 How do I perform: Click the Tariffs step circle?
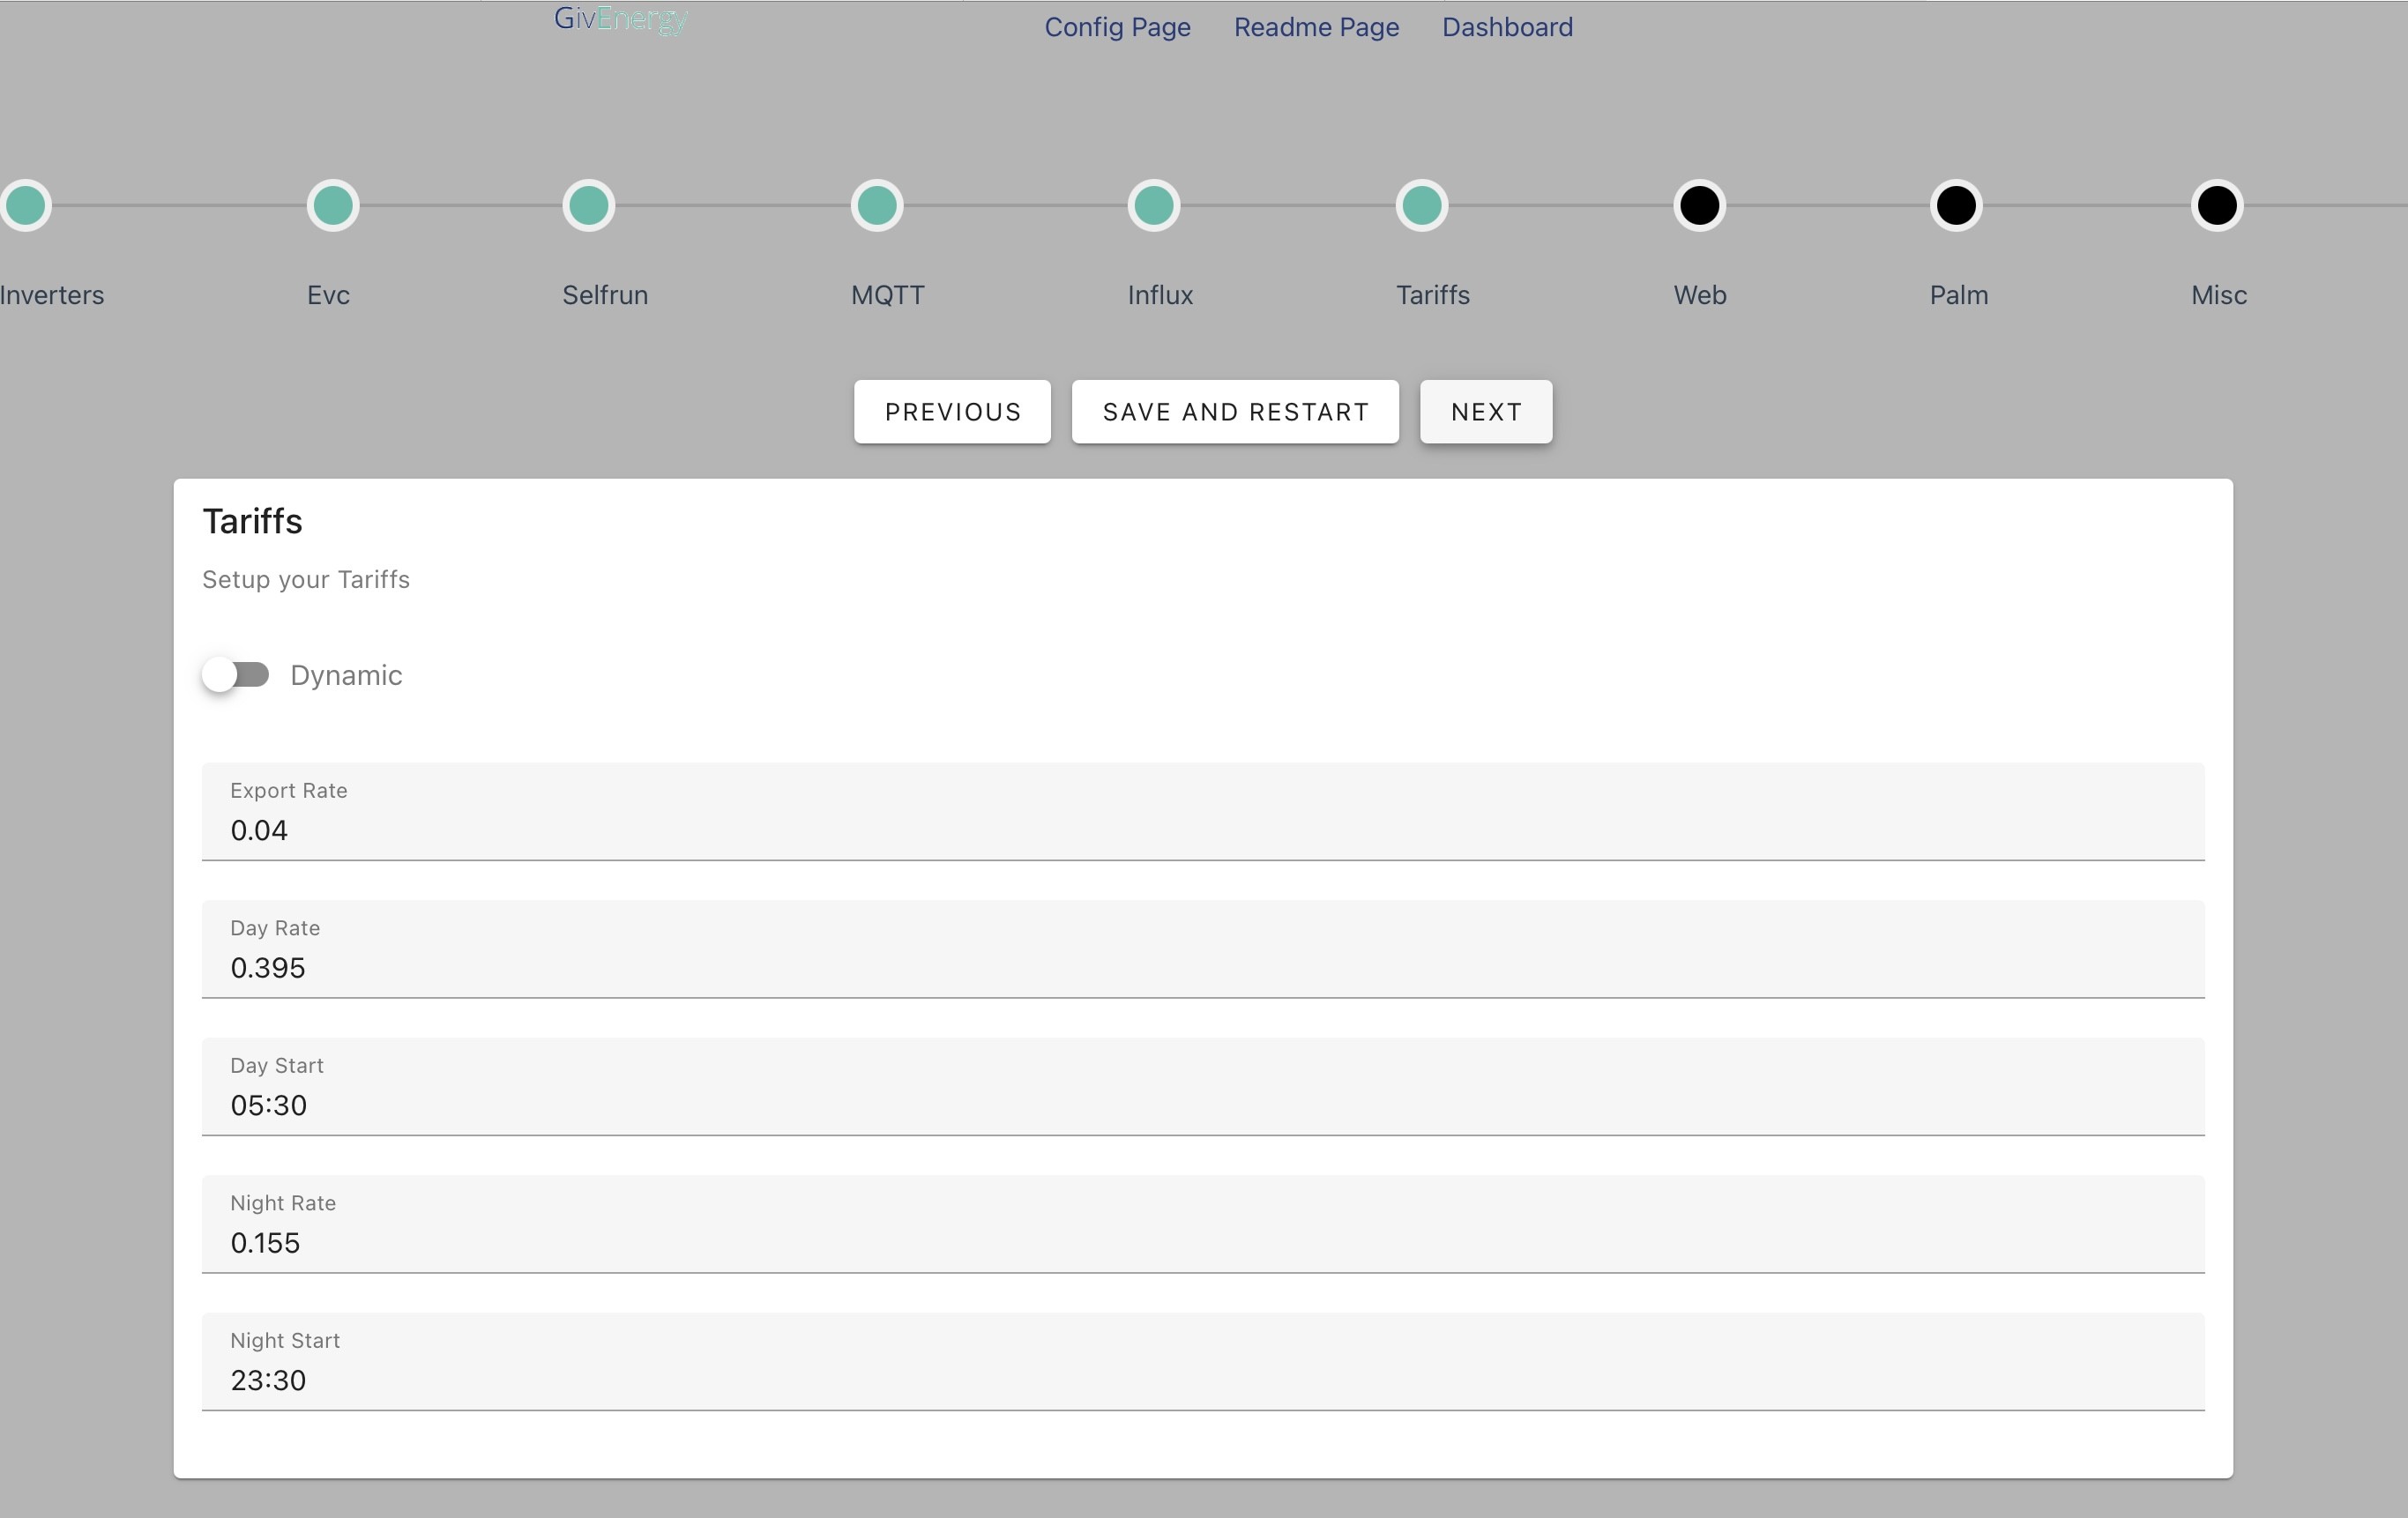[1422, 206]
